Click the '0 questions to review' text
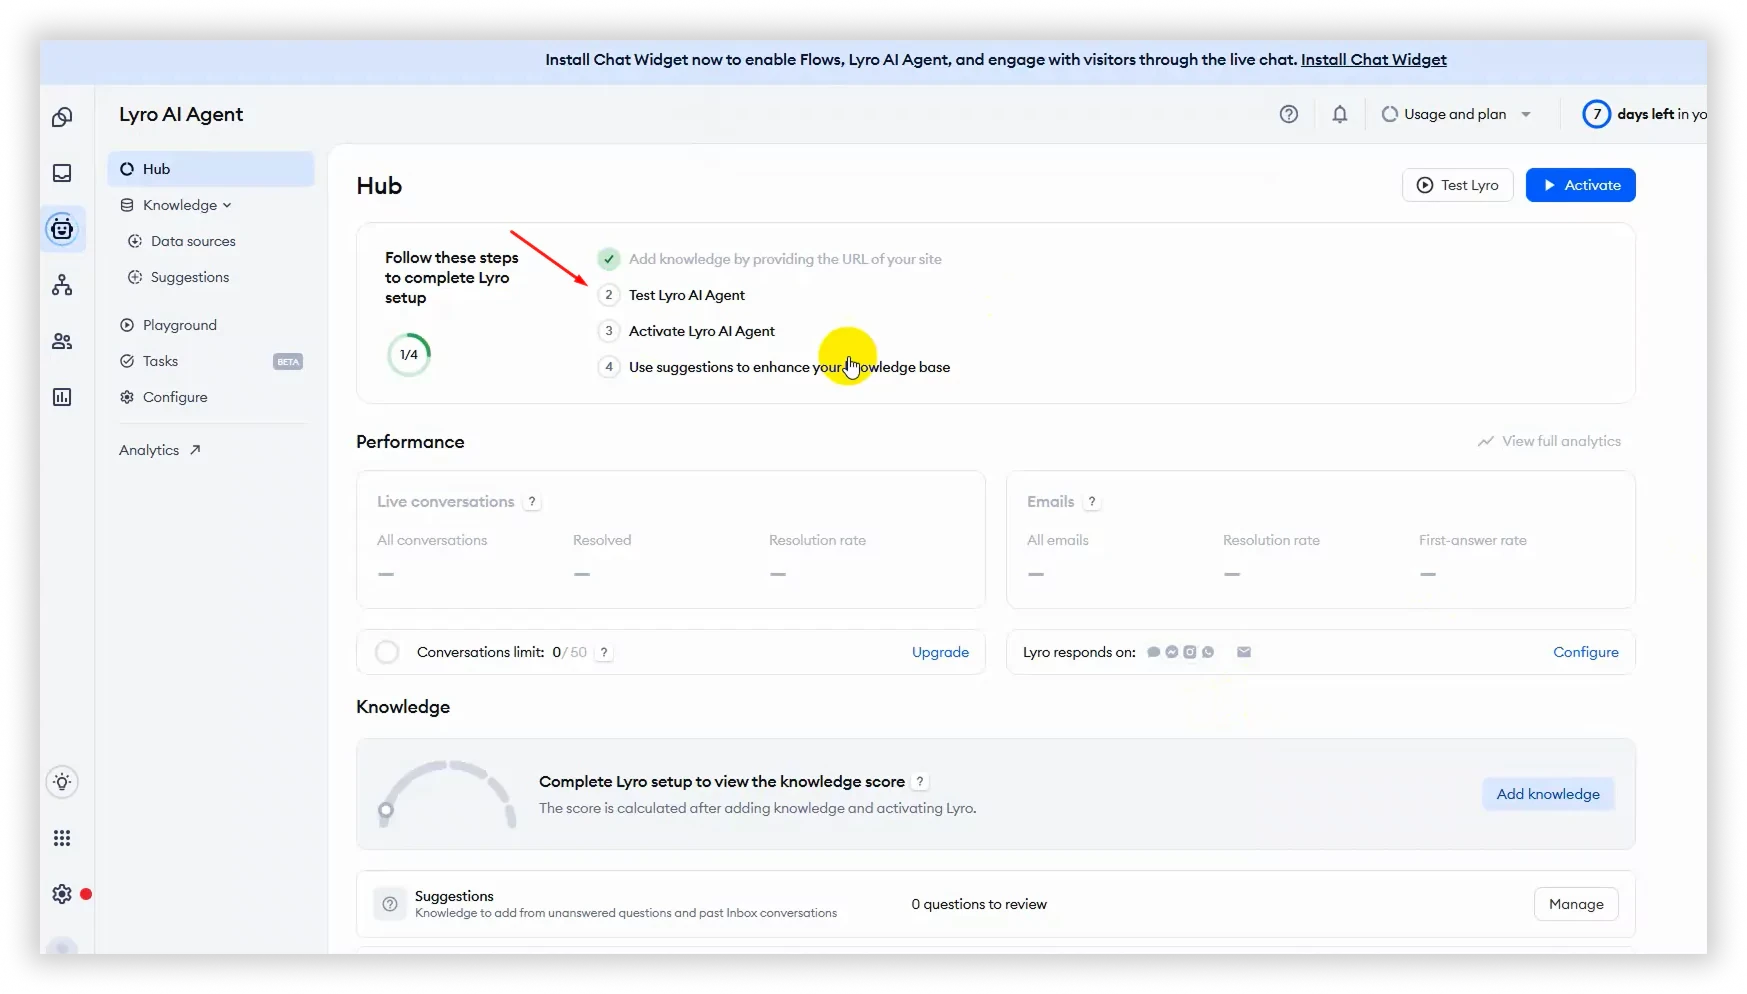The image size is (1747, 994). (979, 904)
